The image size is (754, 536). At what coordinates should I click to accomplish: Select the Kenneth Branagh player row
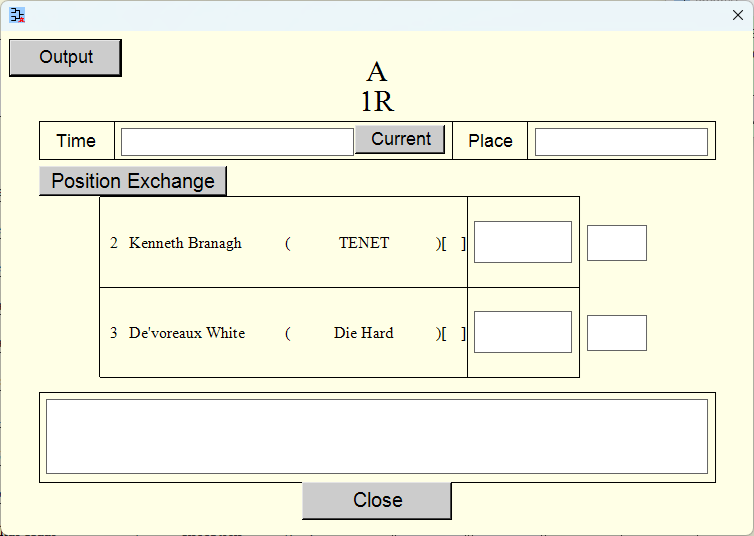tap(283, 242)
